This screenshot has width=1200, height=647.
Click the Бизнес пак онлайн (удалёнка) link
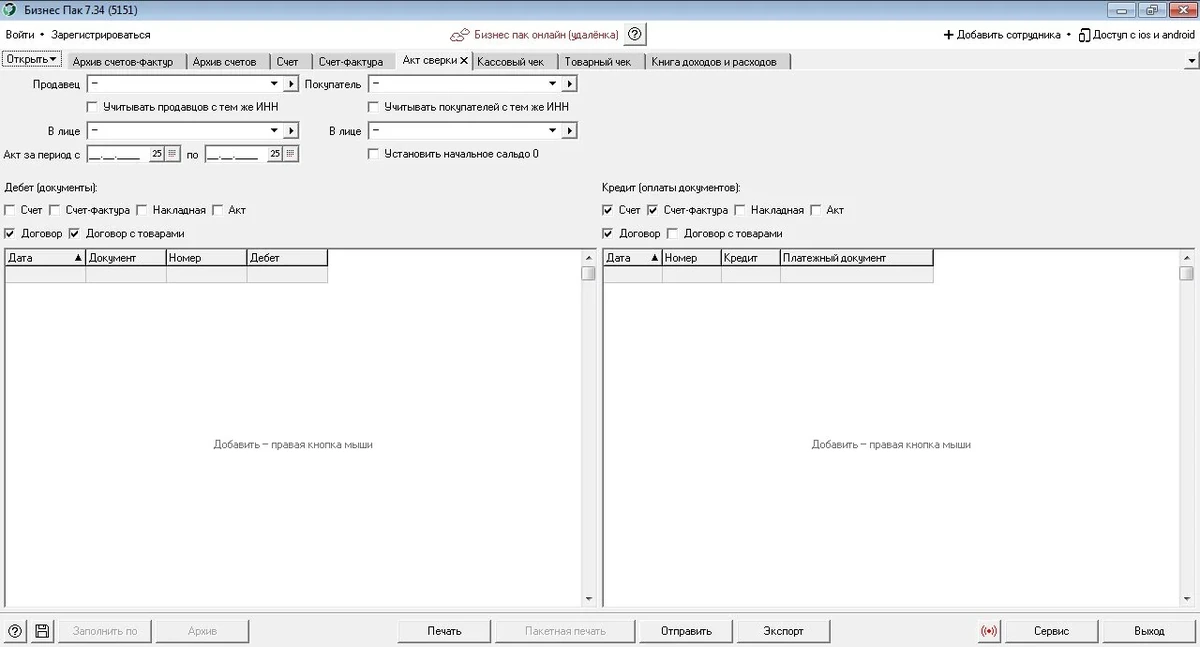coord(546,35)
